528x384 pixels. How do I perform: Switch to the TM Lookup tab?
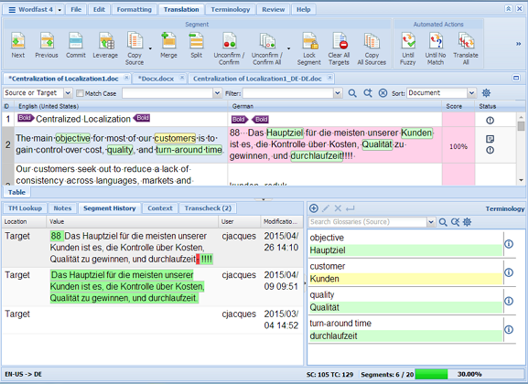[25, 208]
